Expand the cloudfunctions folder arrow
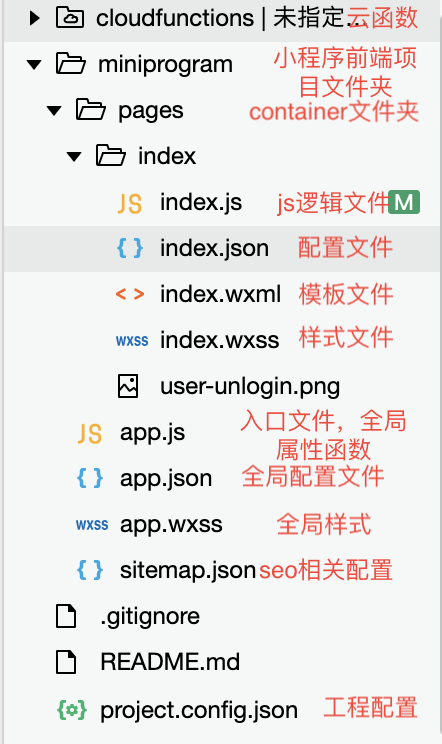The height and width of the screenshot is (744, 442). click(x=34, y=18)
